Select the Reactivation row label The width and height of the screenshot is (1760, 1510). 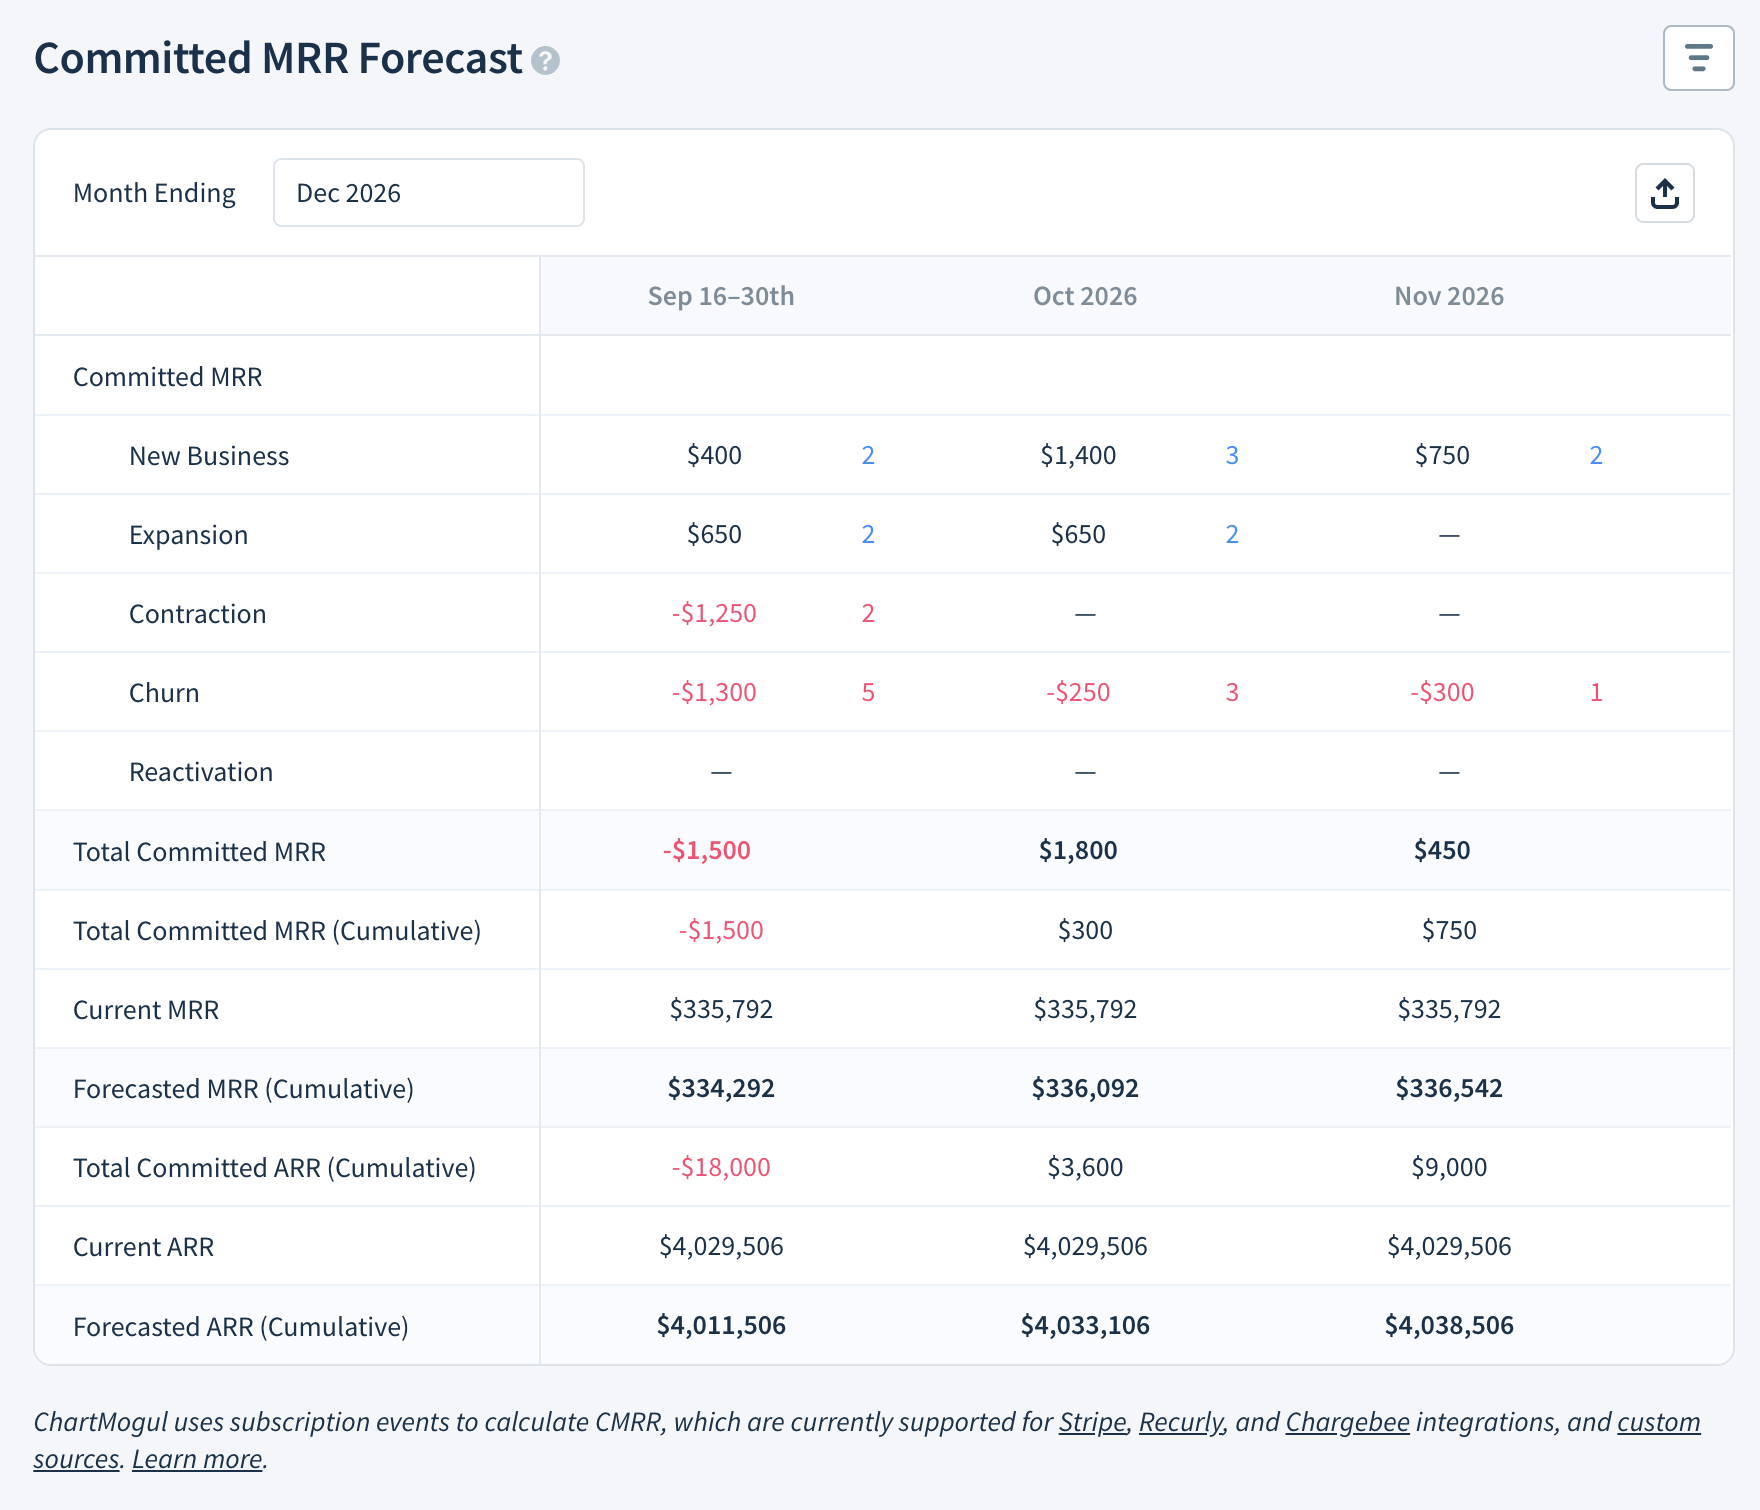pyautogui.click(x=201, y=772)
